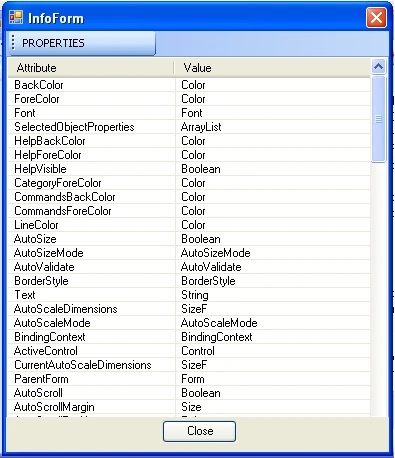Close the InfoForm window with X

click(376, 17)
